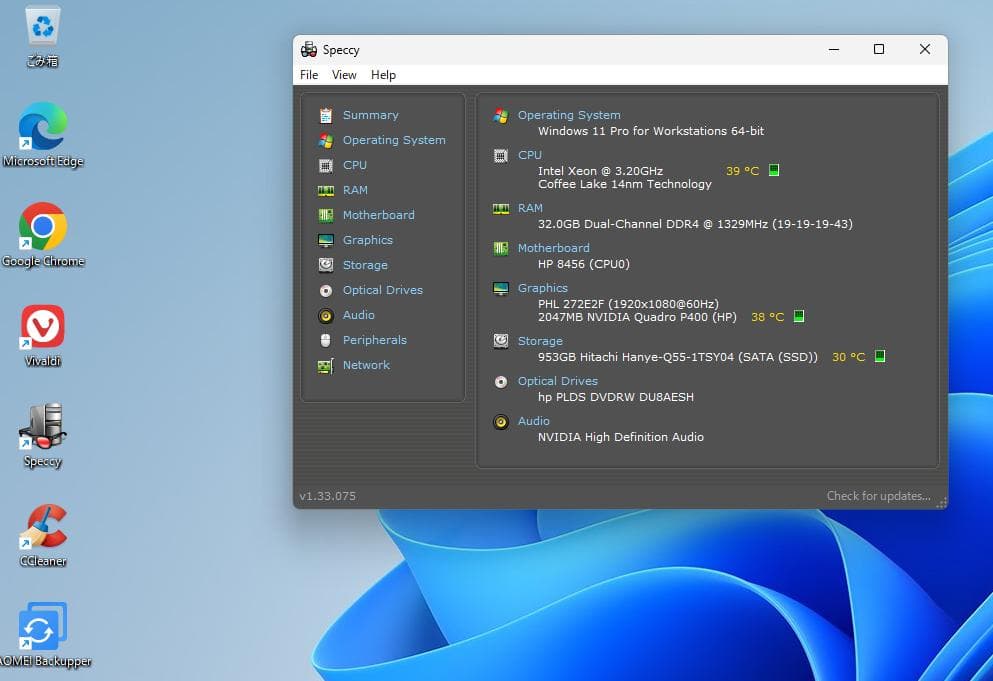Click the green storage temperature indicator
This screenshot has height=681, width=993.
coord(880,357)
